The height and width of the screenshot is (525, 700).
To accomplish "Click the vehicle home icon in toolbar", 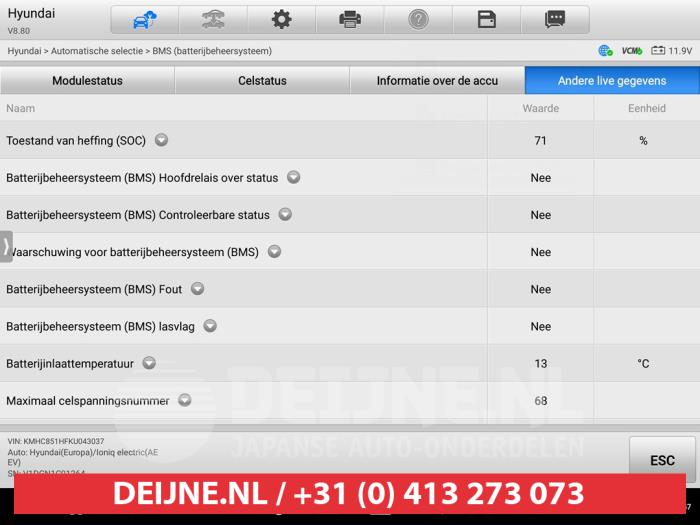I will pos(144,19).
